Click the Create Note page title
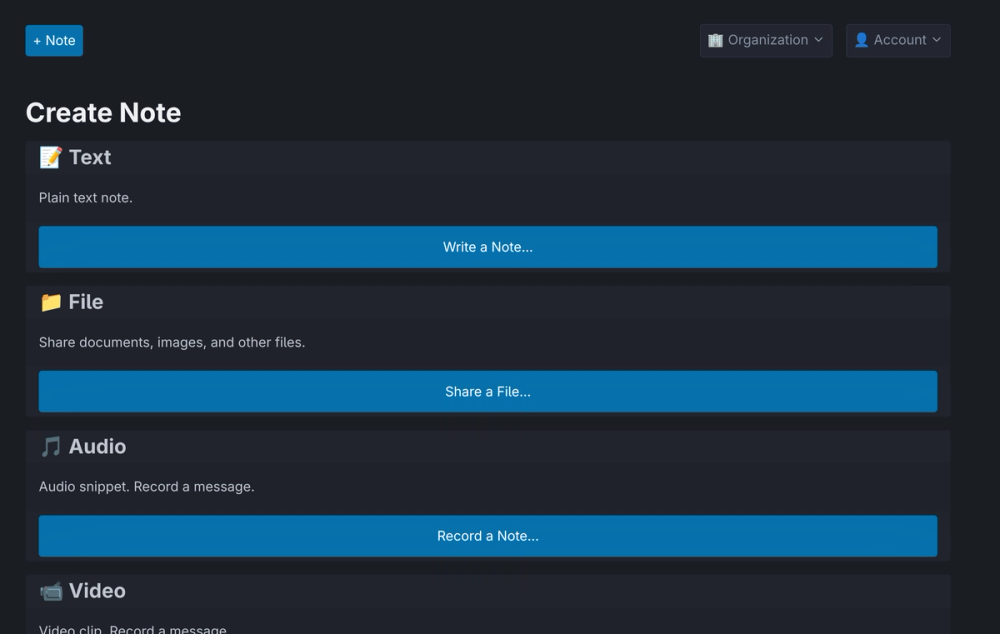Viewport: 1000px width, 634px height. pyautogui.click(x=103, y=113)
